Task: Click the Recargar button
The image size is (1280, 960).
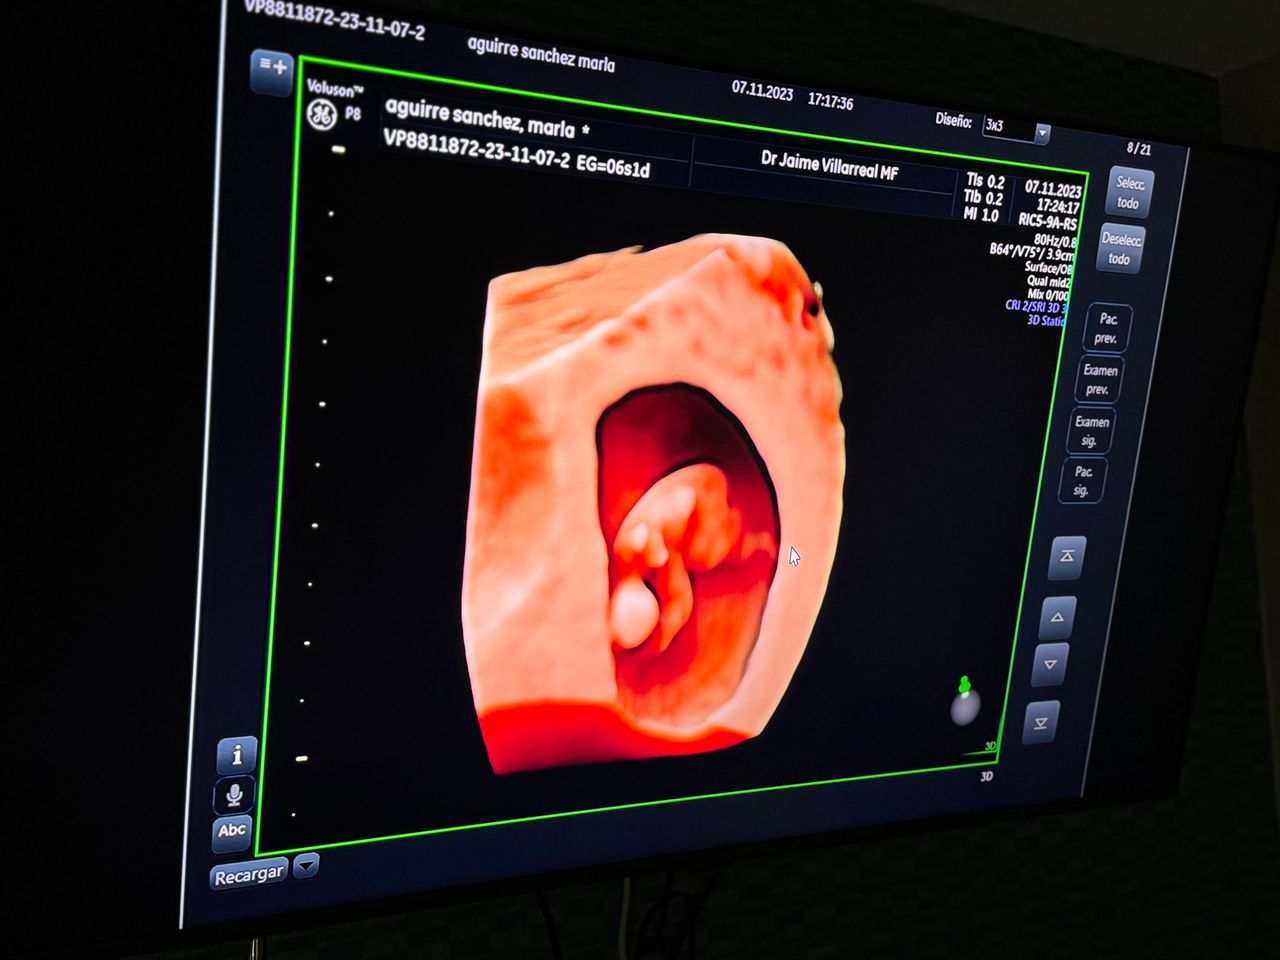Action: tap(248, 875)
